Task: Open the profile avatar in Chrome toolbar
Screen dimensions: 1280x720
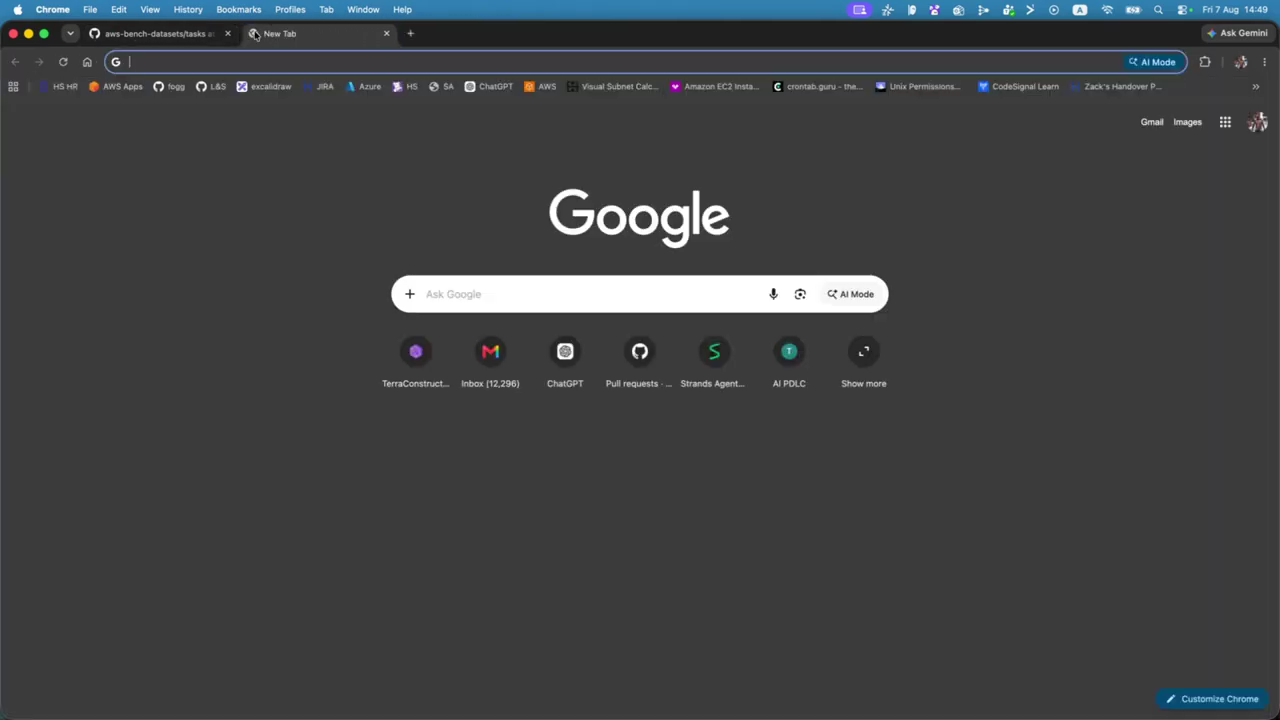Action: [x=1241, y=62]
